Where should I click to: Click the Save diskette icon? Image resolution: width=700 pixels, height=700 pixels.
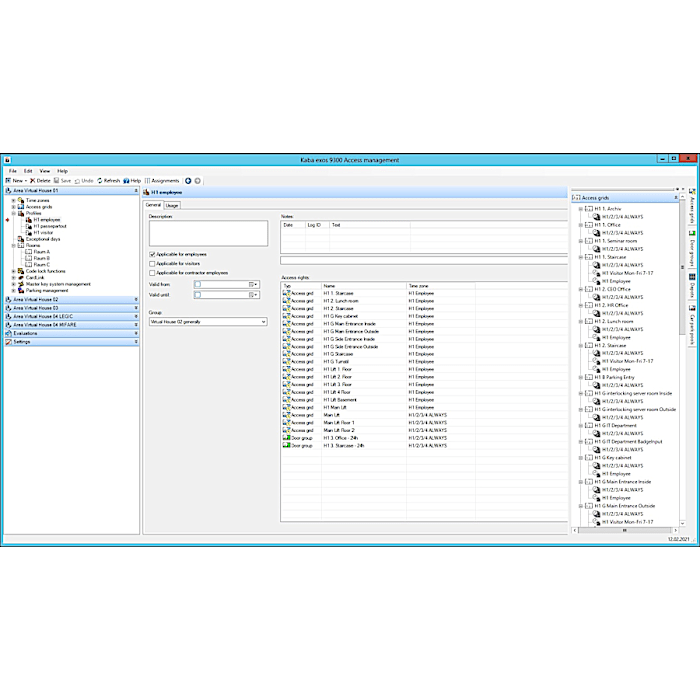[56, 181]
